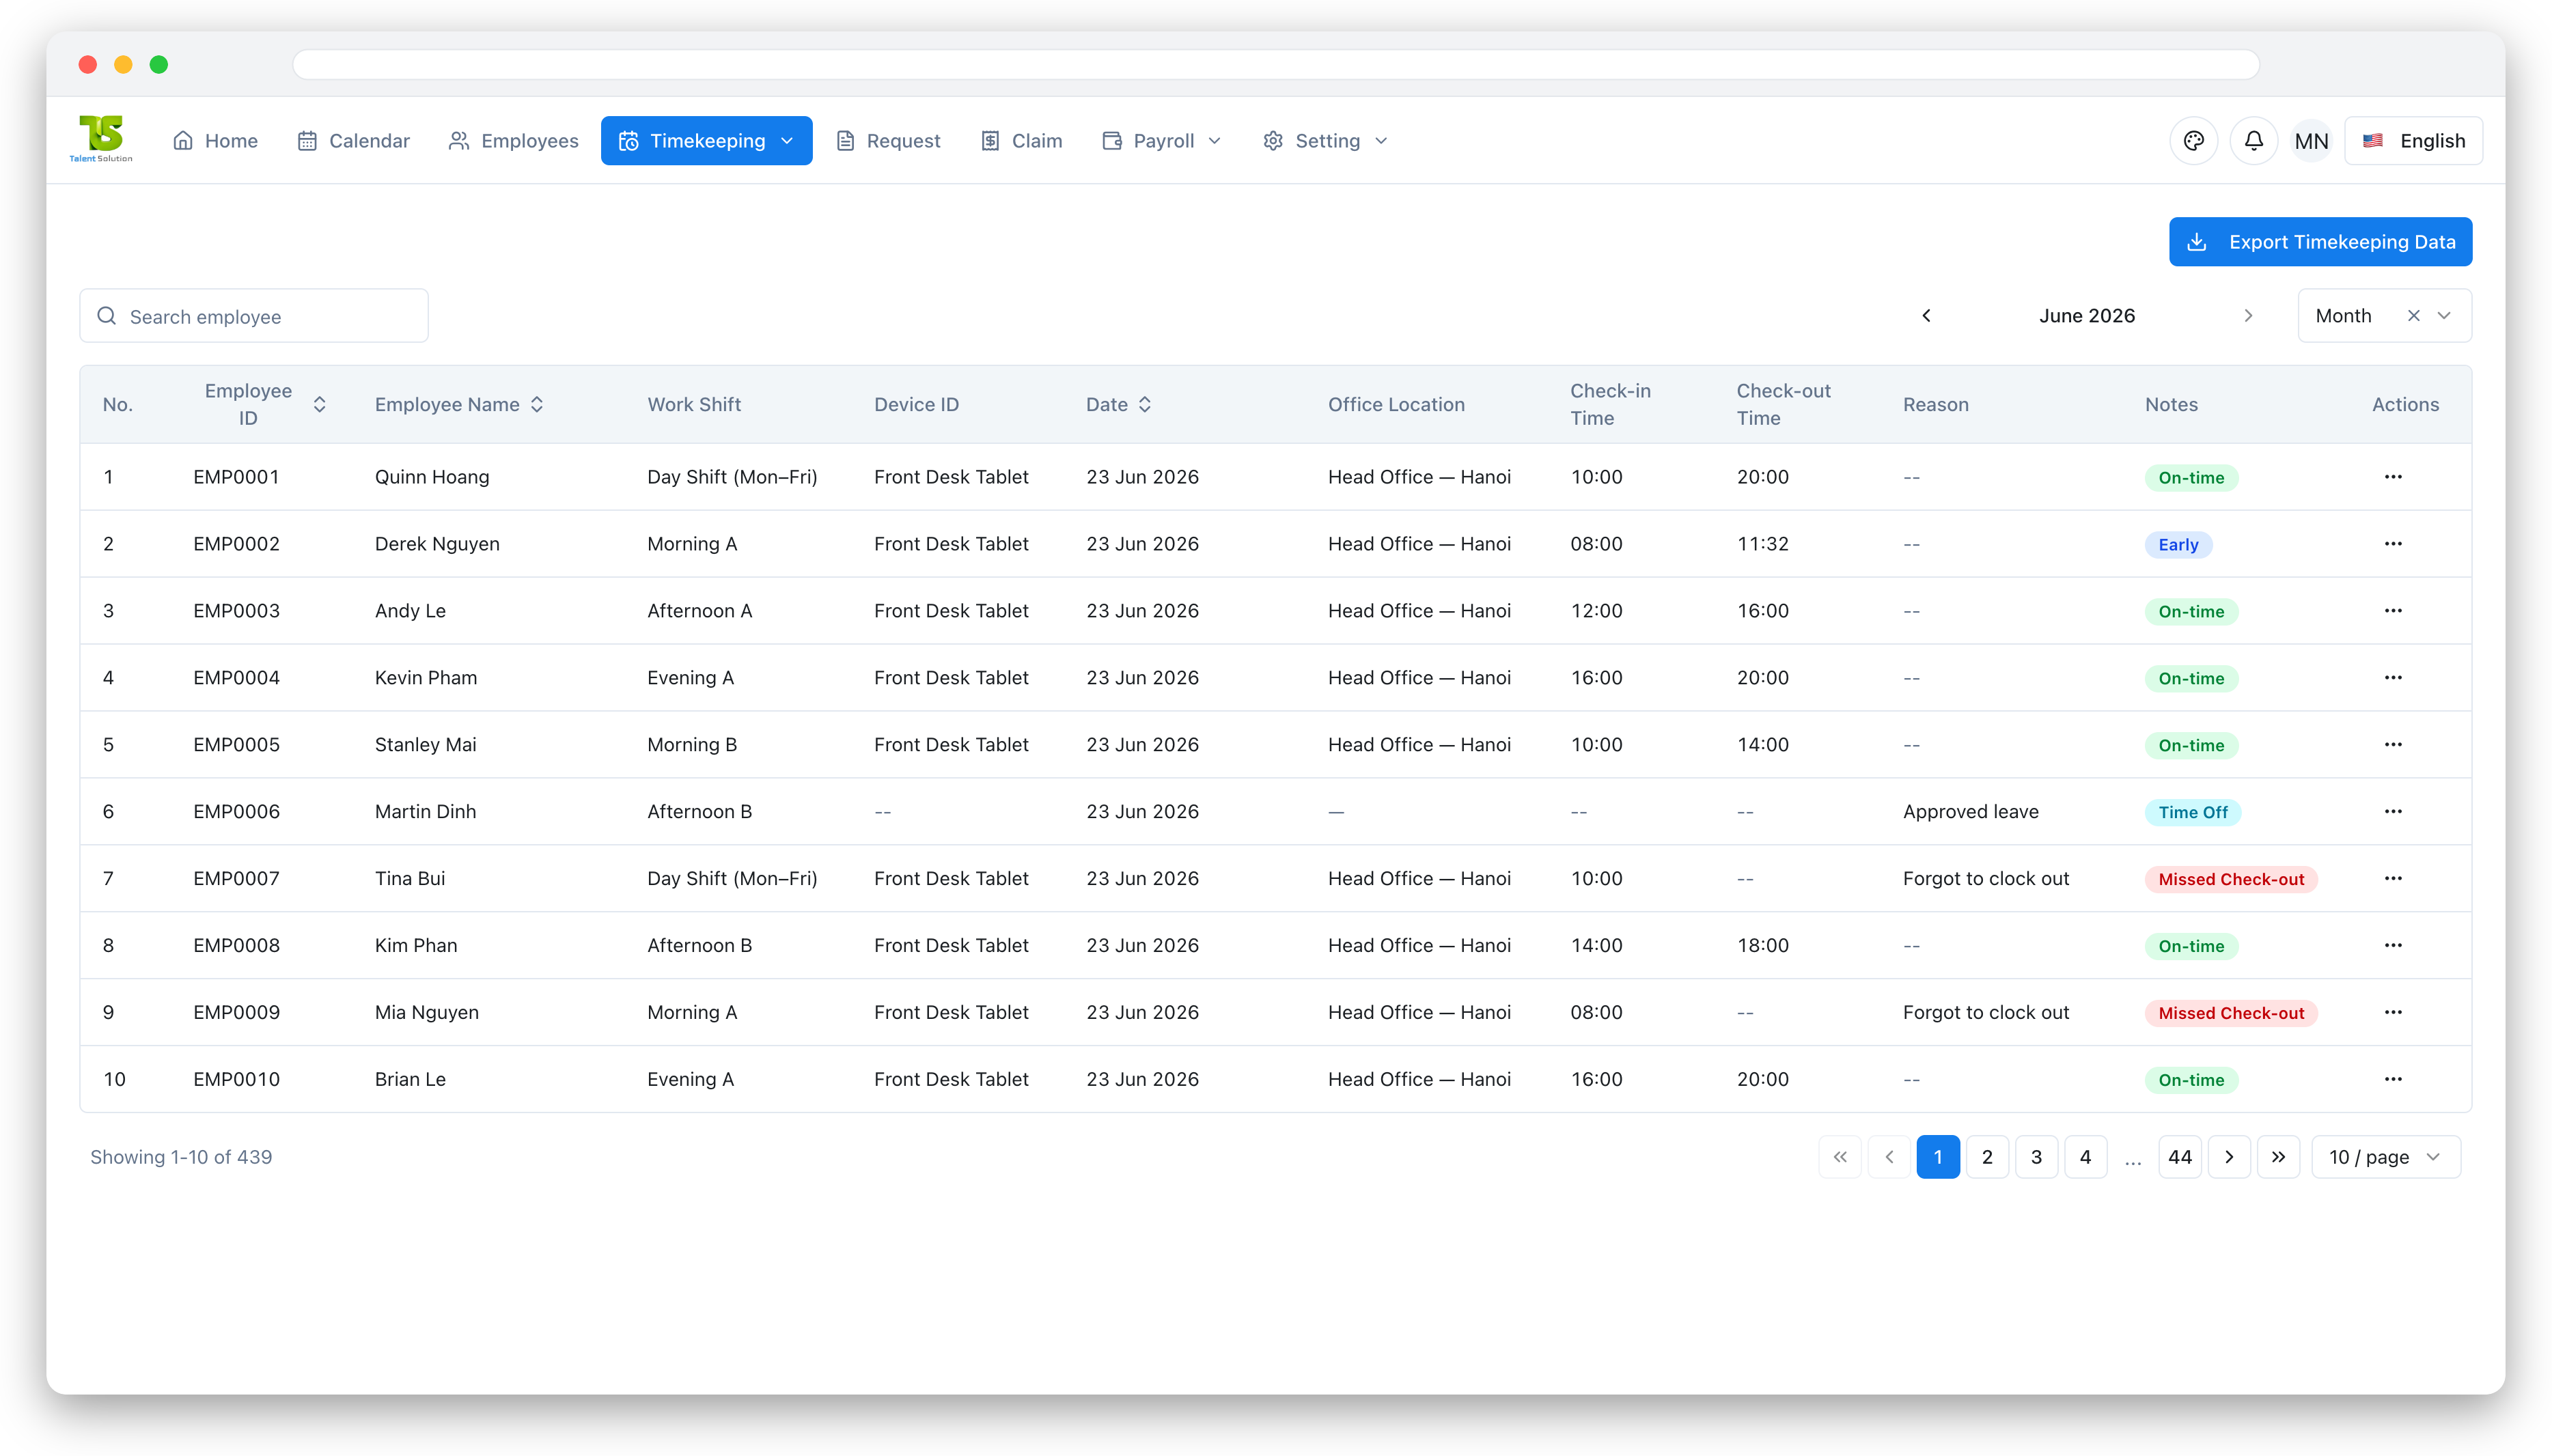Open actions menu for Kevin Pham
2552x1456 pixels.
(x=2393, y=678)
